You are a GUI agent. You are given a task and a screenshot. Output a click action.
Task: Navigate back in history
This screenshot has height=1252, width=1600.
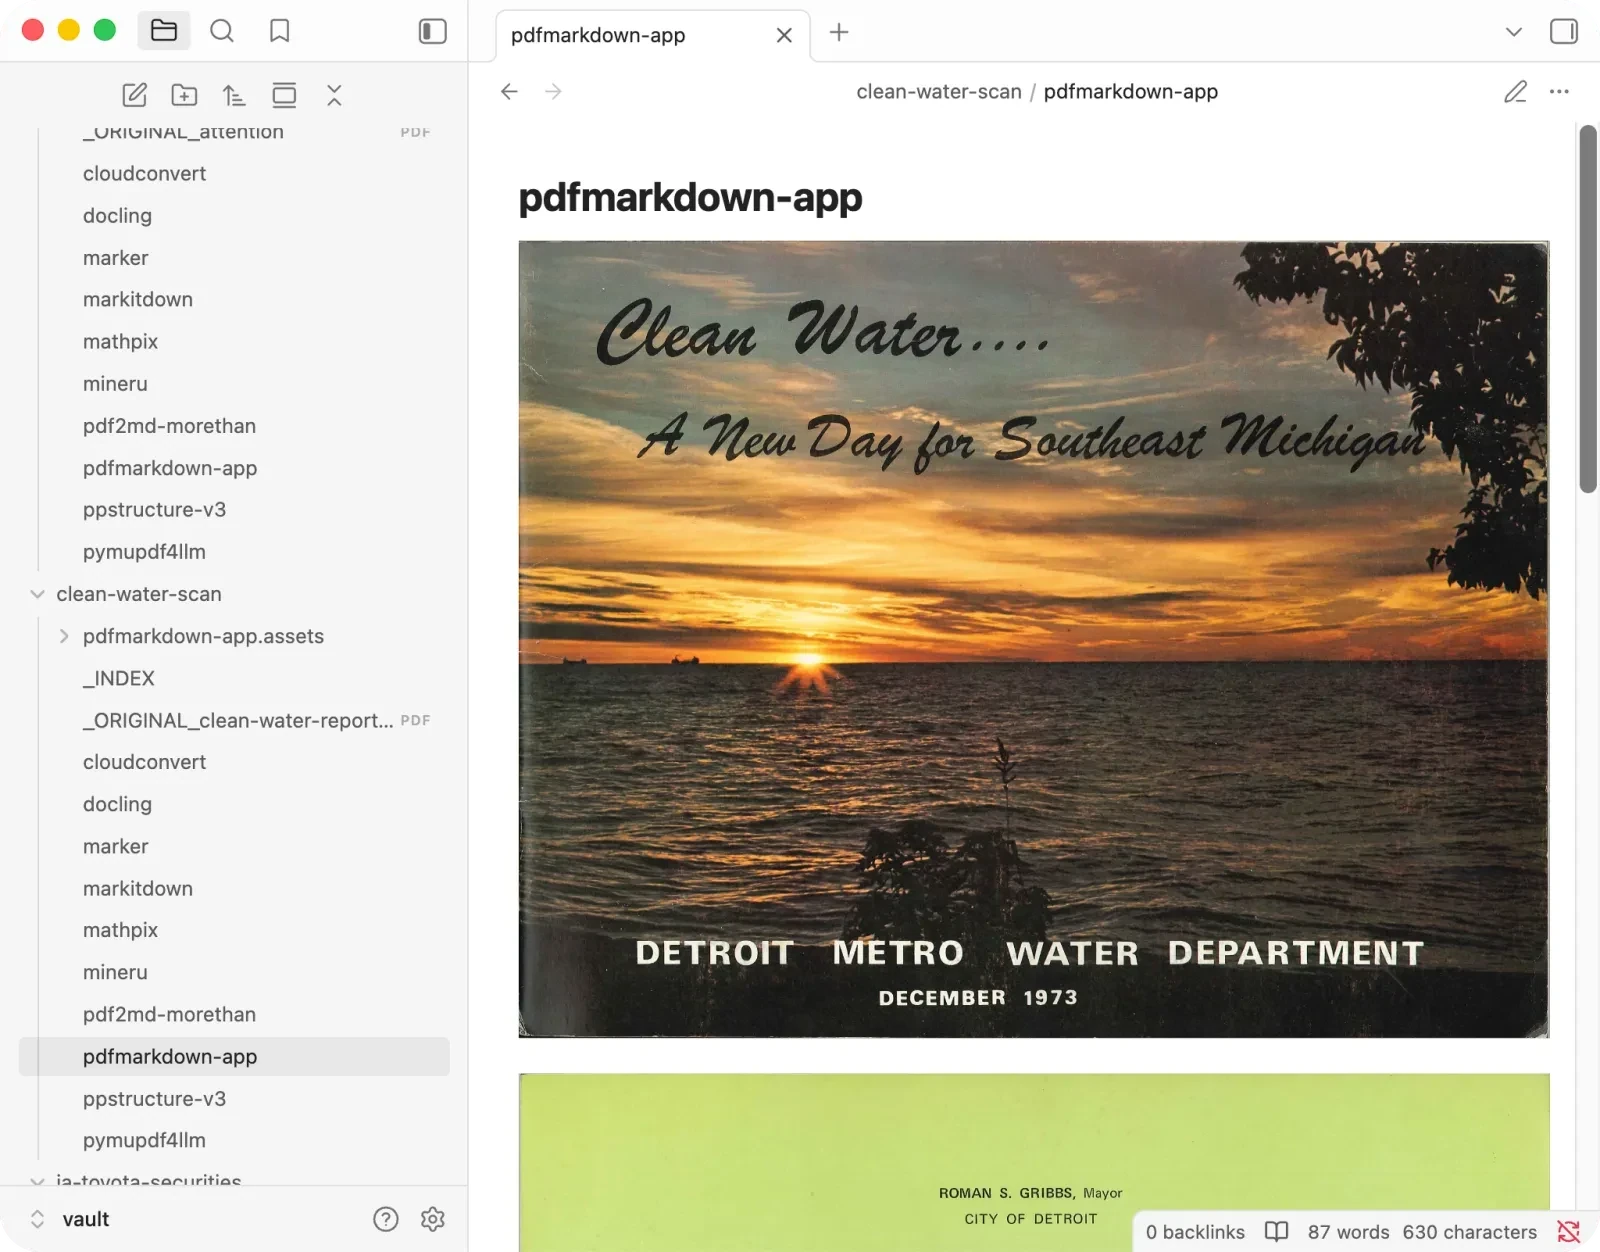pos(509,91)
